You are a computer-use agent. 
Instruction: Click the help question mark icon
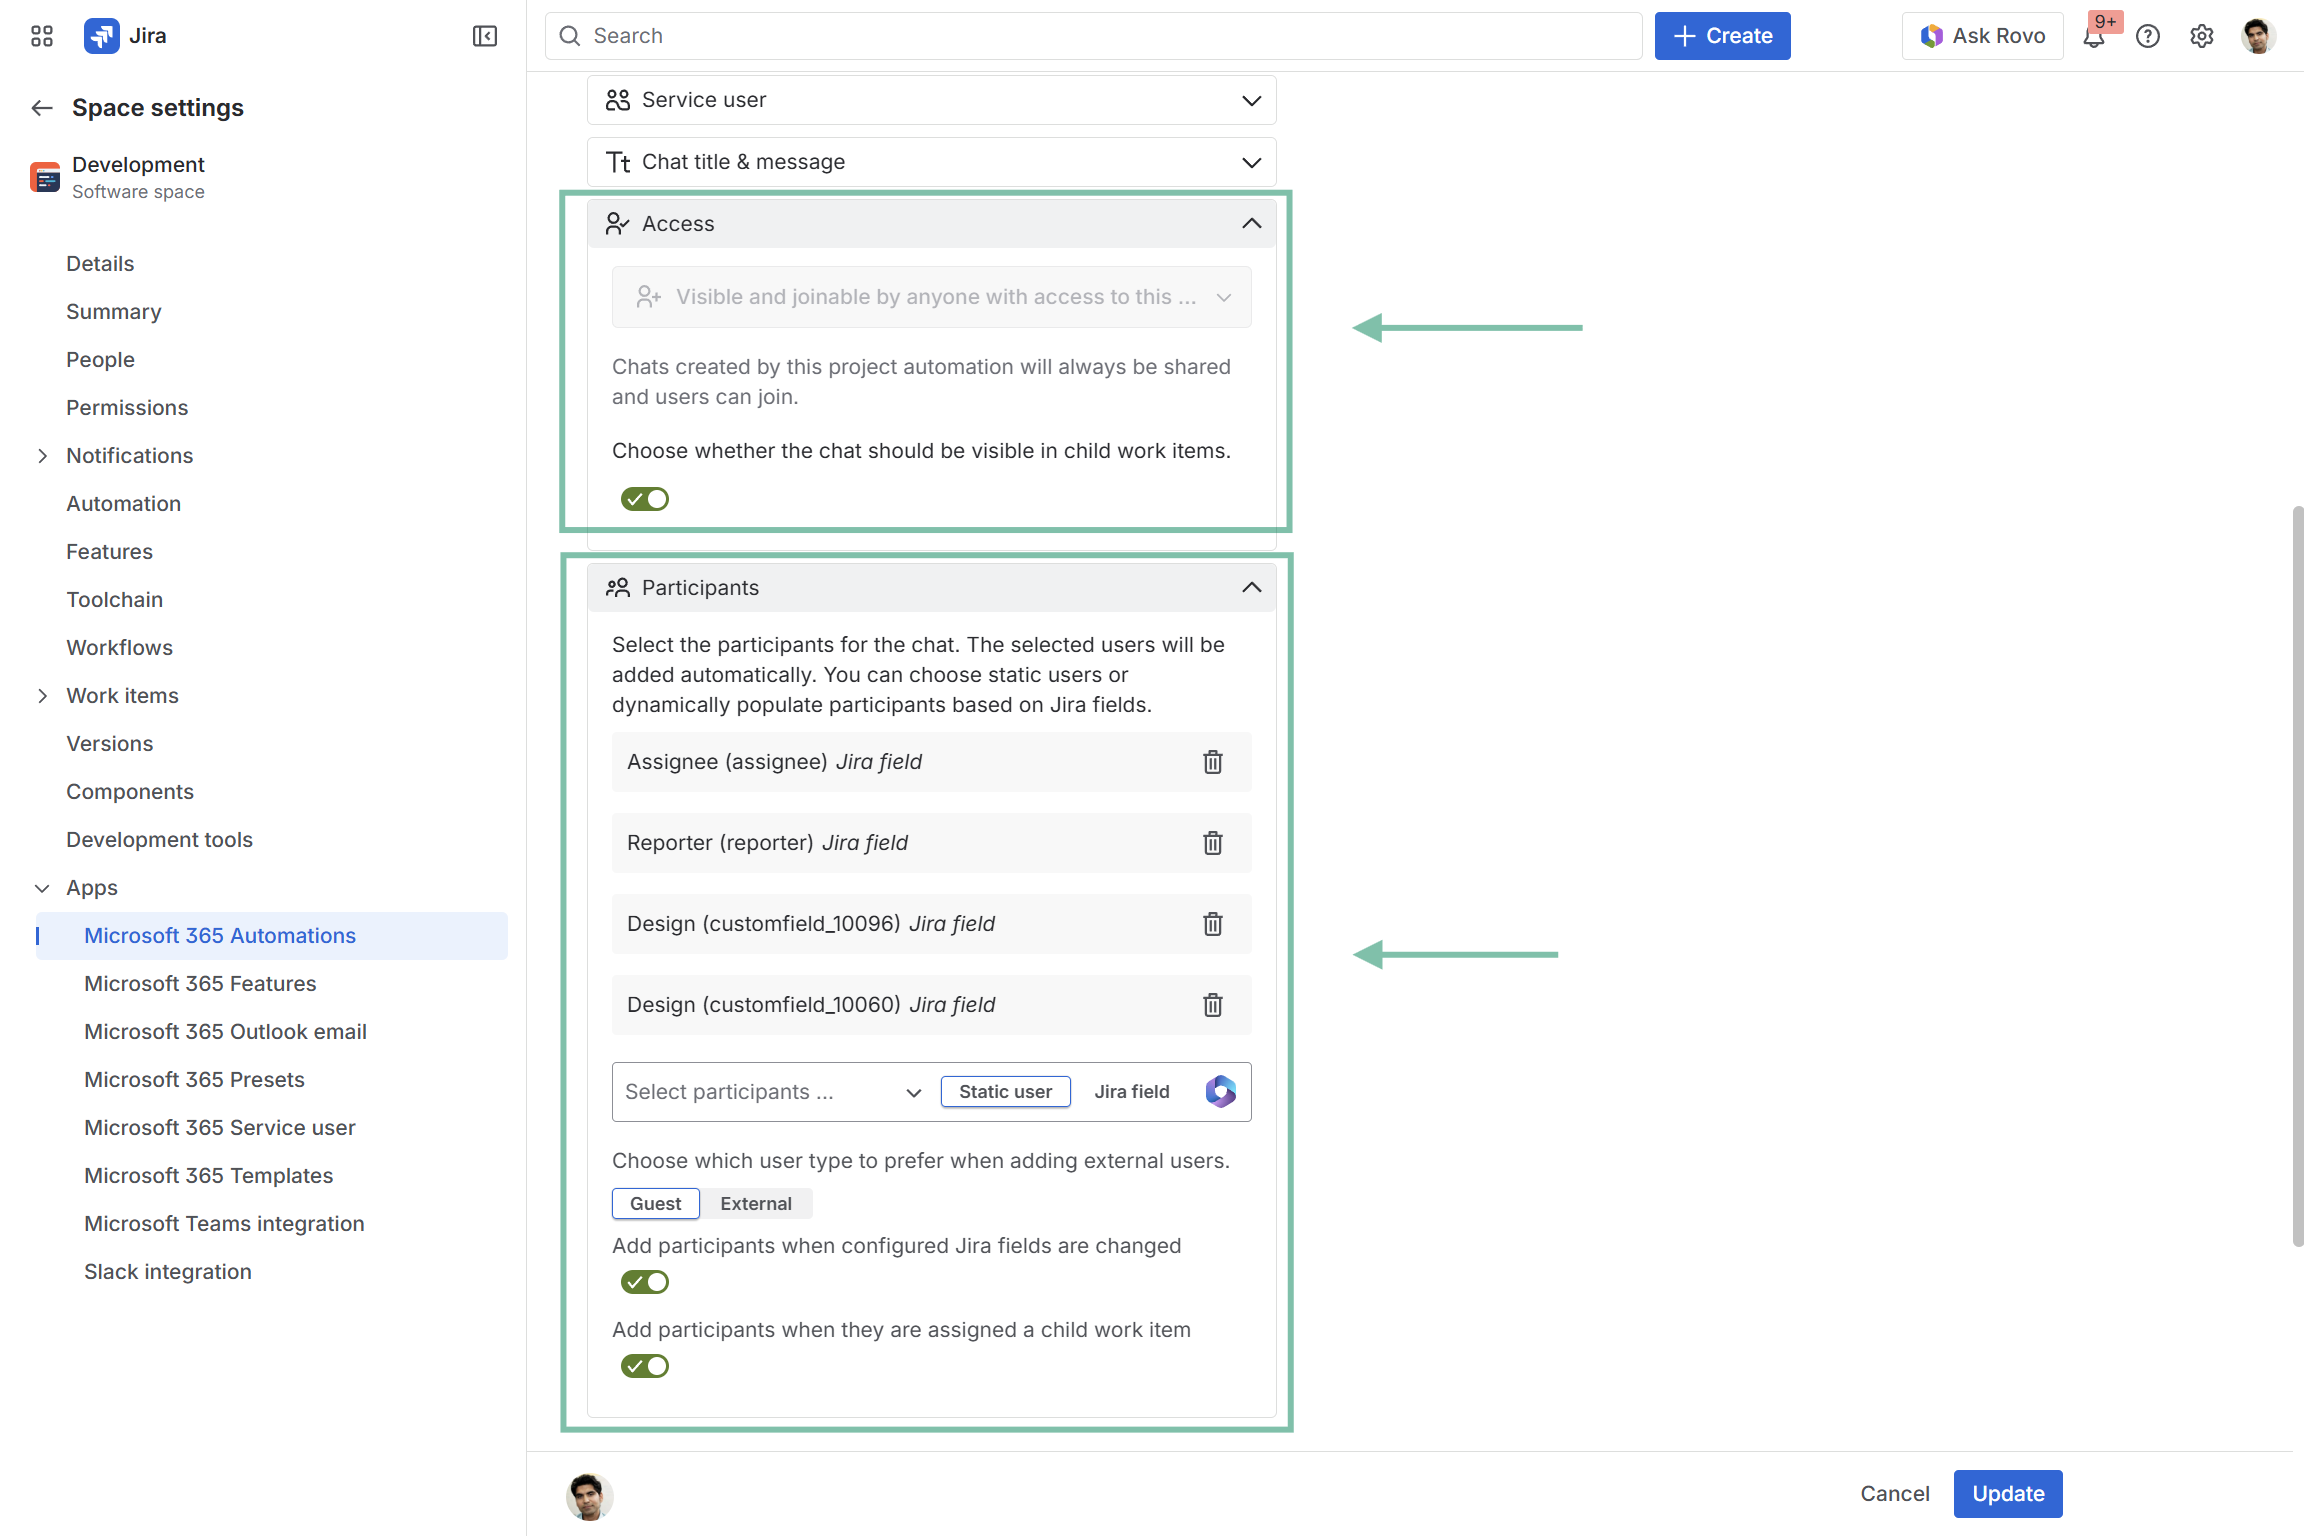2148,37
